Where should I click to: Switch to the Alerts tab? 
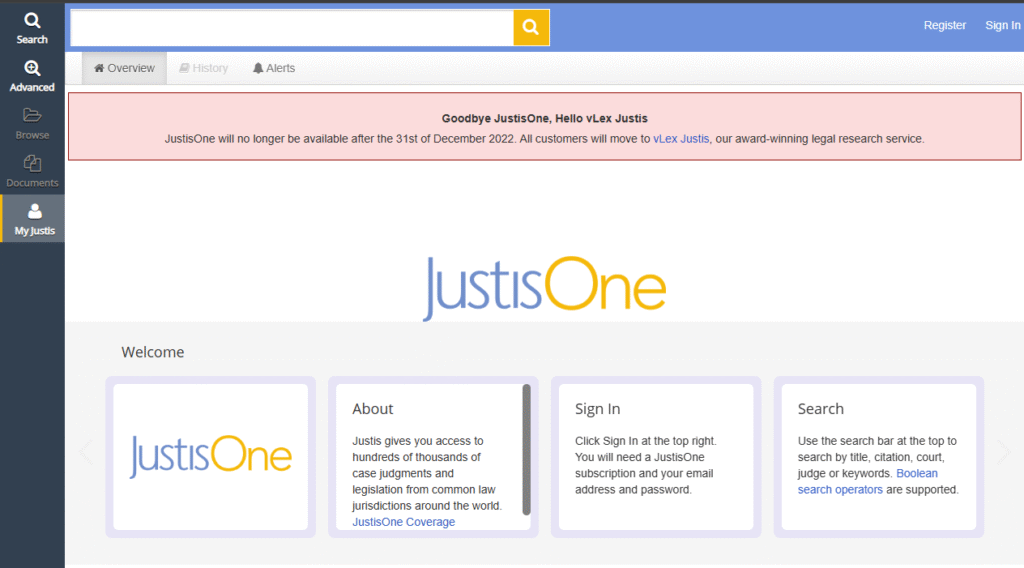(274, 68)
